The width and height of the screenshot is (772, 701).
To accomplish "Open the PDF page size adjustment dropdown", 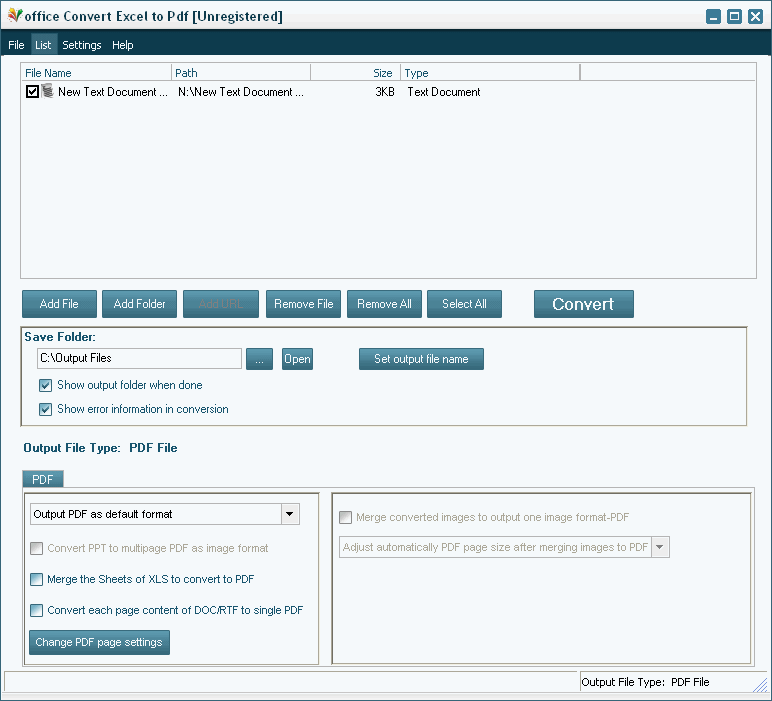I will click(x=659, y=547).
